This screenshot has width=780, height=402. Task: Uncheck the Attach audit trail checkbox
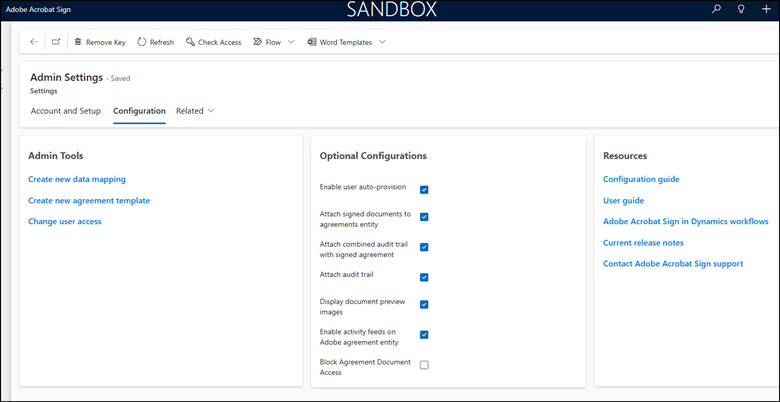pyautogui.click(x=424, y=277)
